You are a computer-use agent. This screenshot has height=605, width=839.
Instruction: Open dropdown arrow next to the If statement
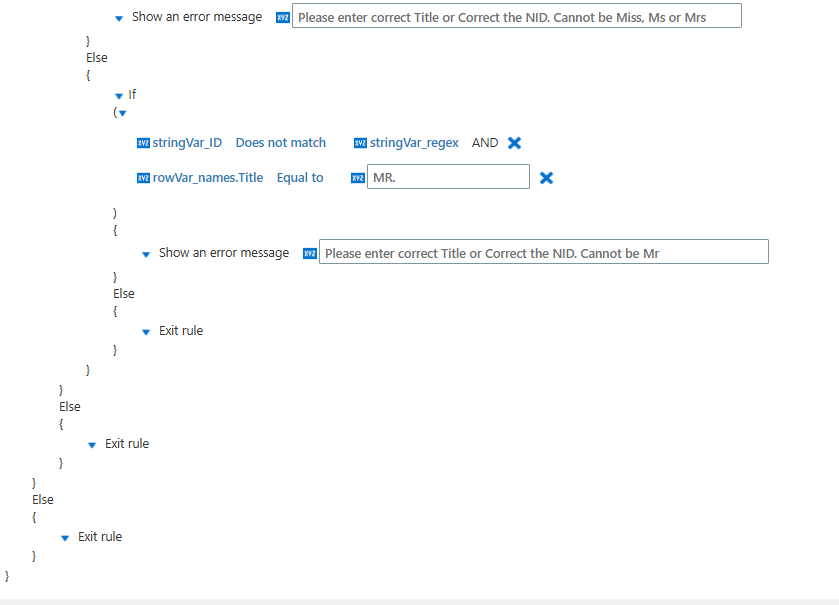coord(119,96)
